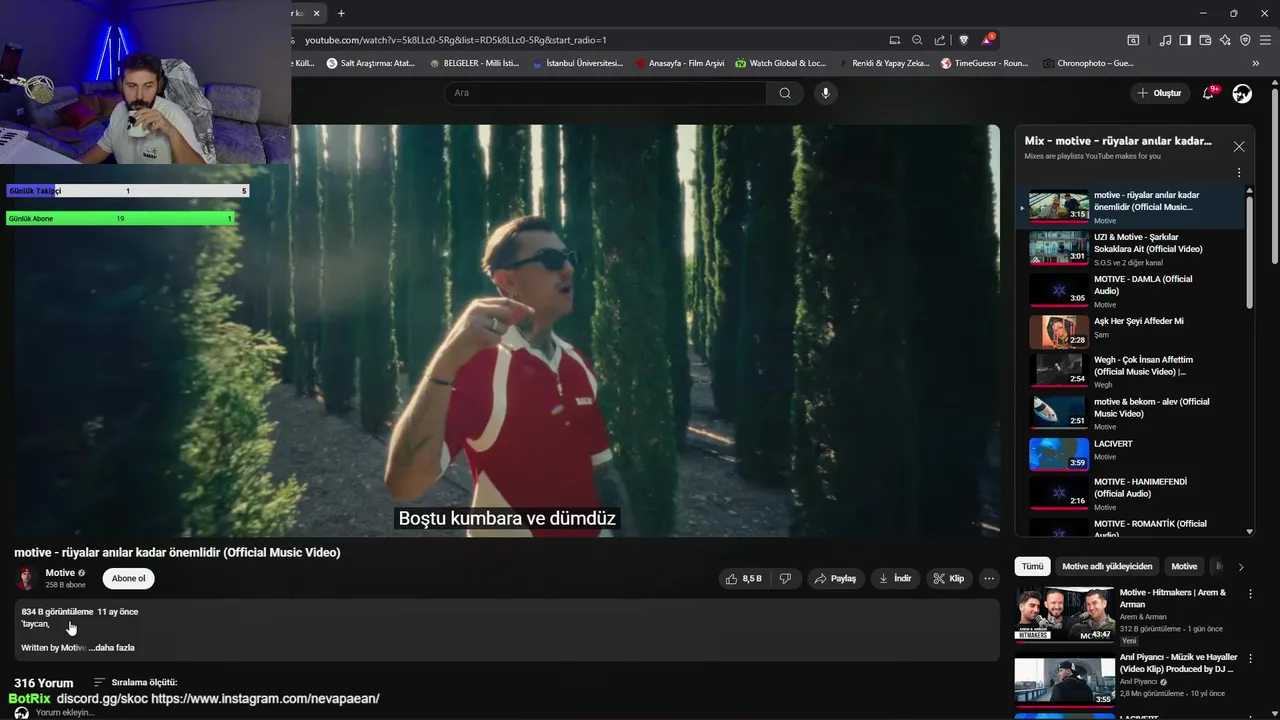Click the Klip clip button
1280x720 pixels.
point(948,578)
